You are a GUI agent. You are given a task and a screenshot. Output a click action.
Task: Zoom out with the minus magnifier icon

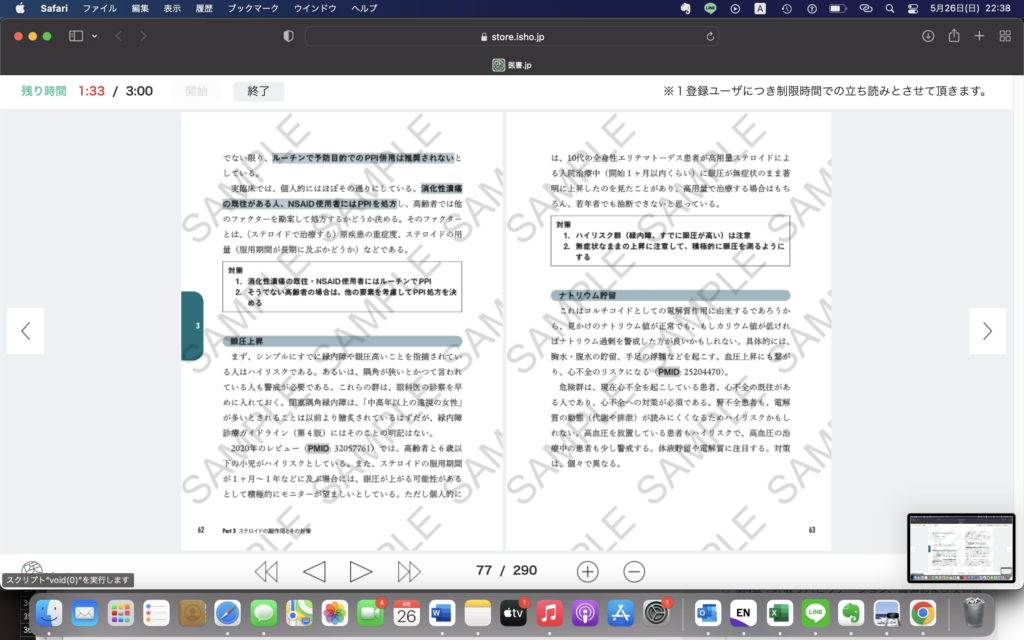pos(634,571)
